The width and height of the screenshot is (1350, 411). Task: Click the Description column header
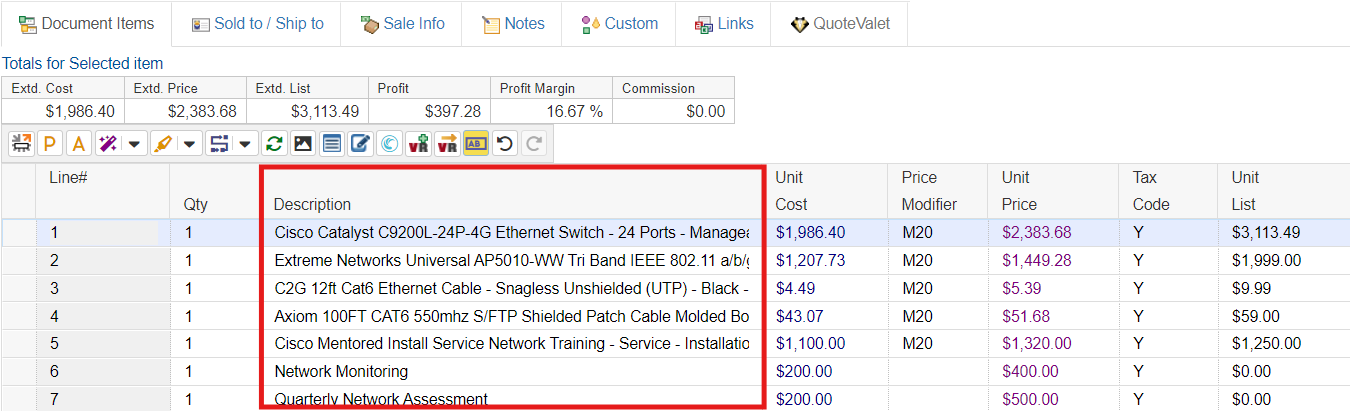313,204
